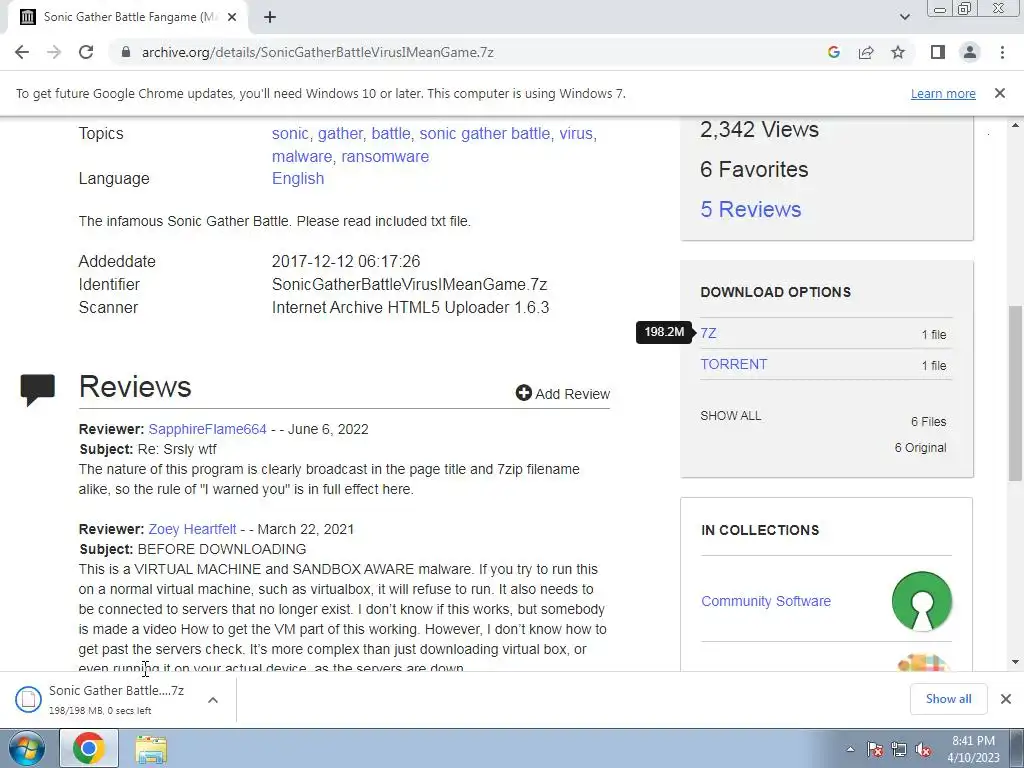Image resolution: width=1024 pixels, height=768 pixels.
Task: Click the Reviews speech bubble icon
Action: coord(37,390)
